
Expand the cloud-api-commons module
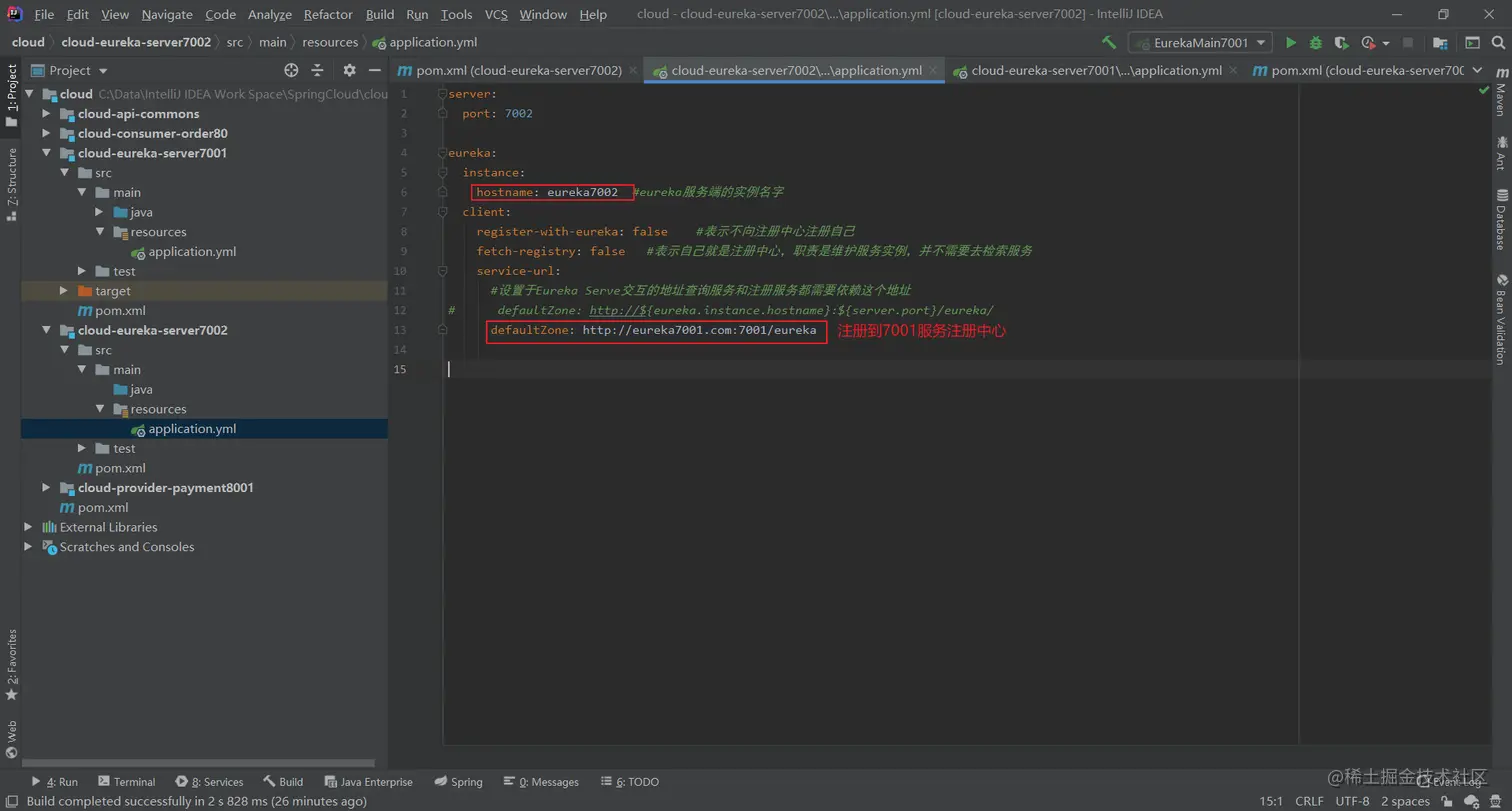tap(46, 114)
